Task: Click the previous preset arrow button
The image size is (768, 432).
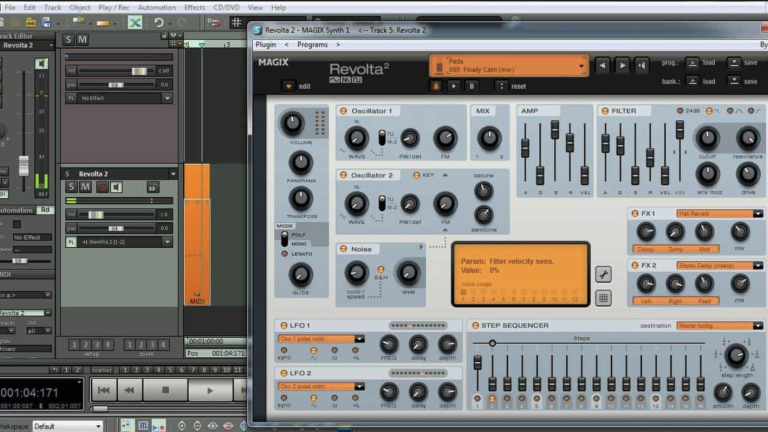Action: [x=602, y=65]
